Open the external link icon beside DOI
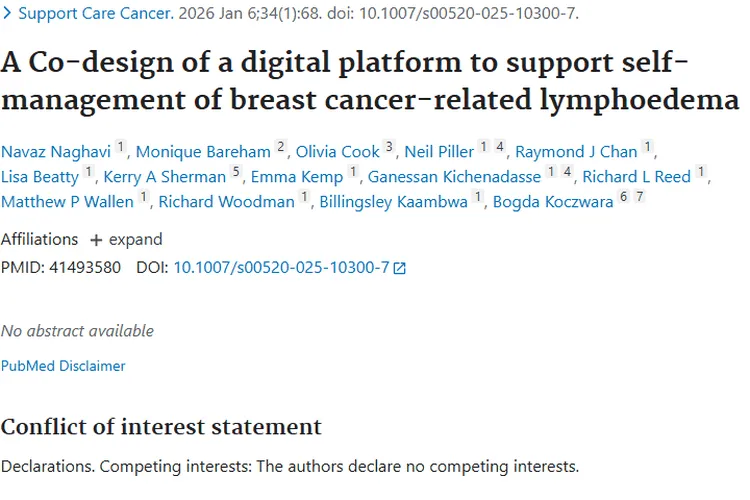This screenshot has height=500, width=750. click(x=400, y=268)
